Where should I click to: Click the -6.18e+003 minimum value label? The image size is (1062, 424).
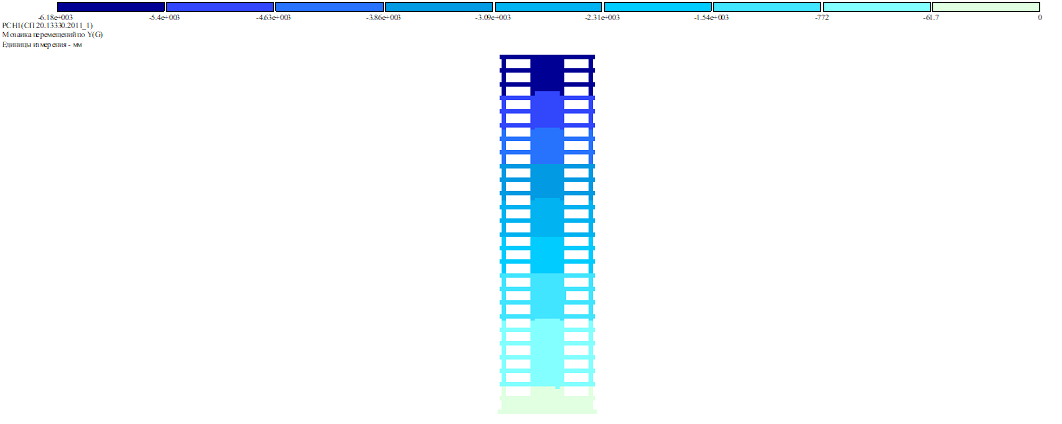point(54,18)
